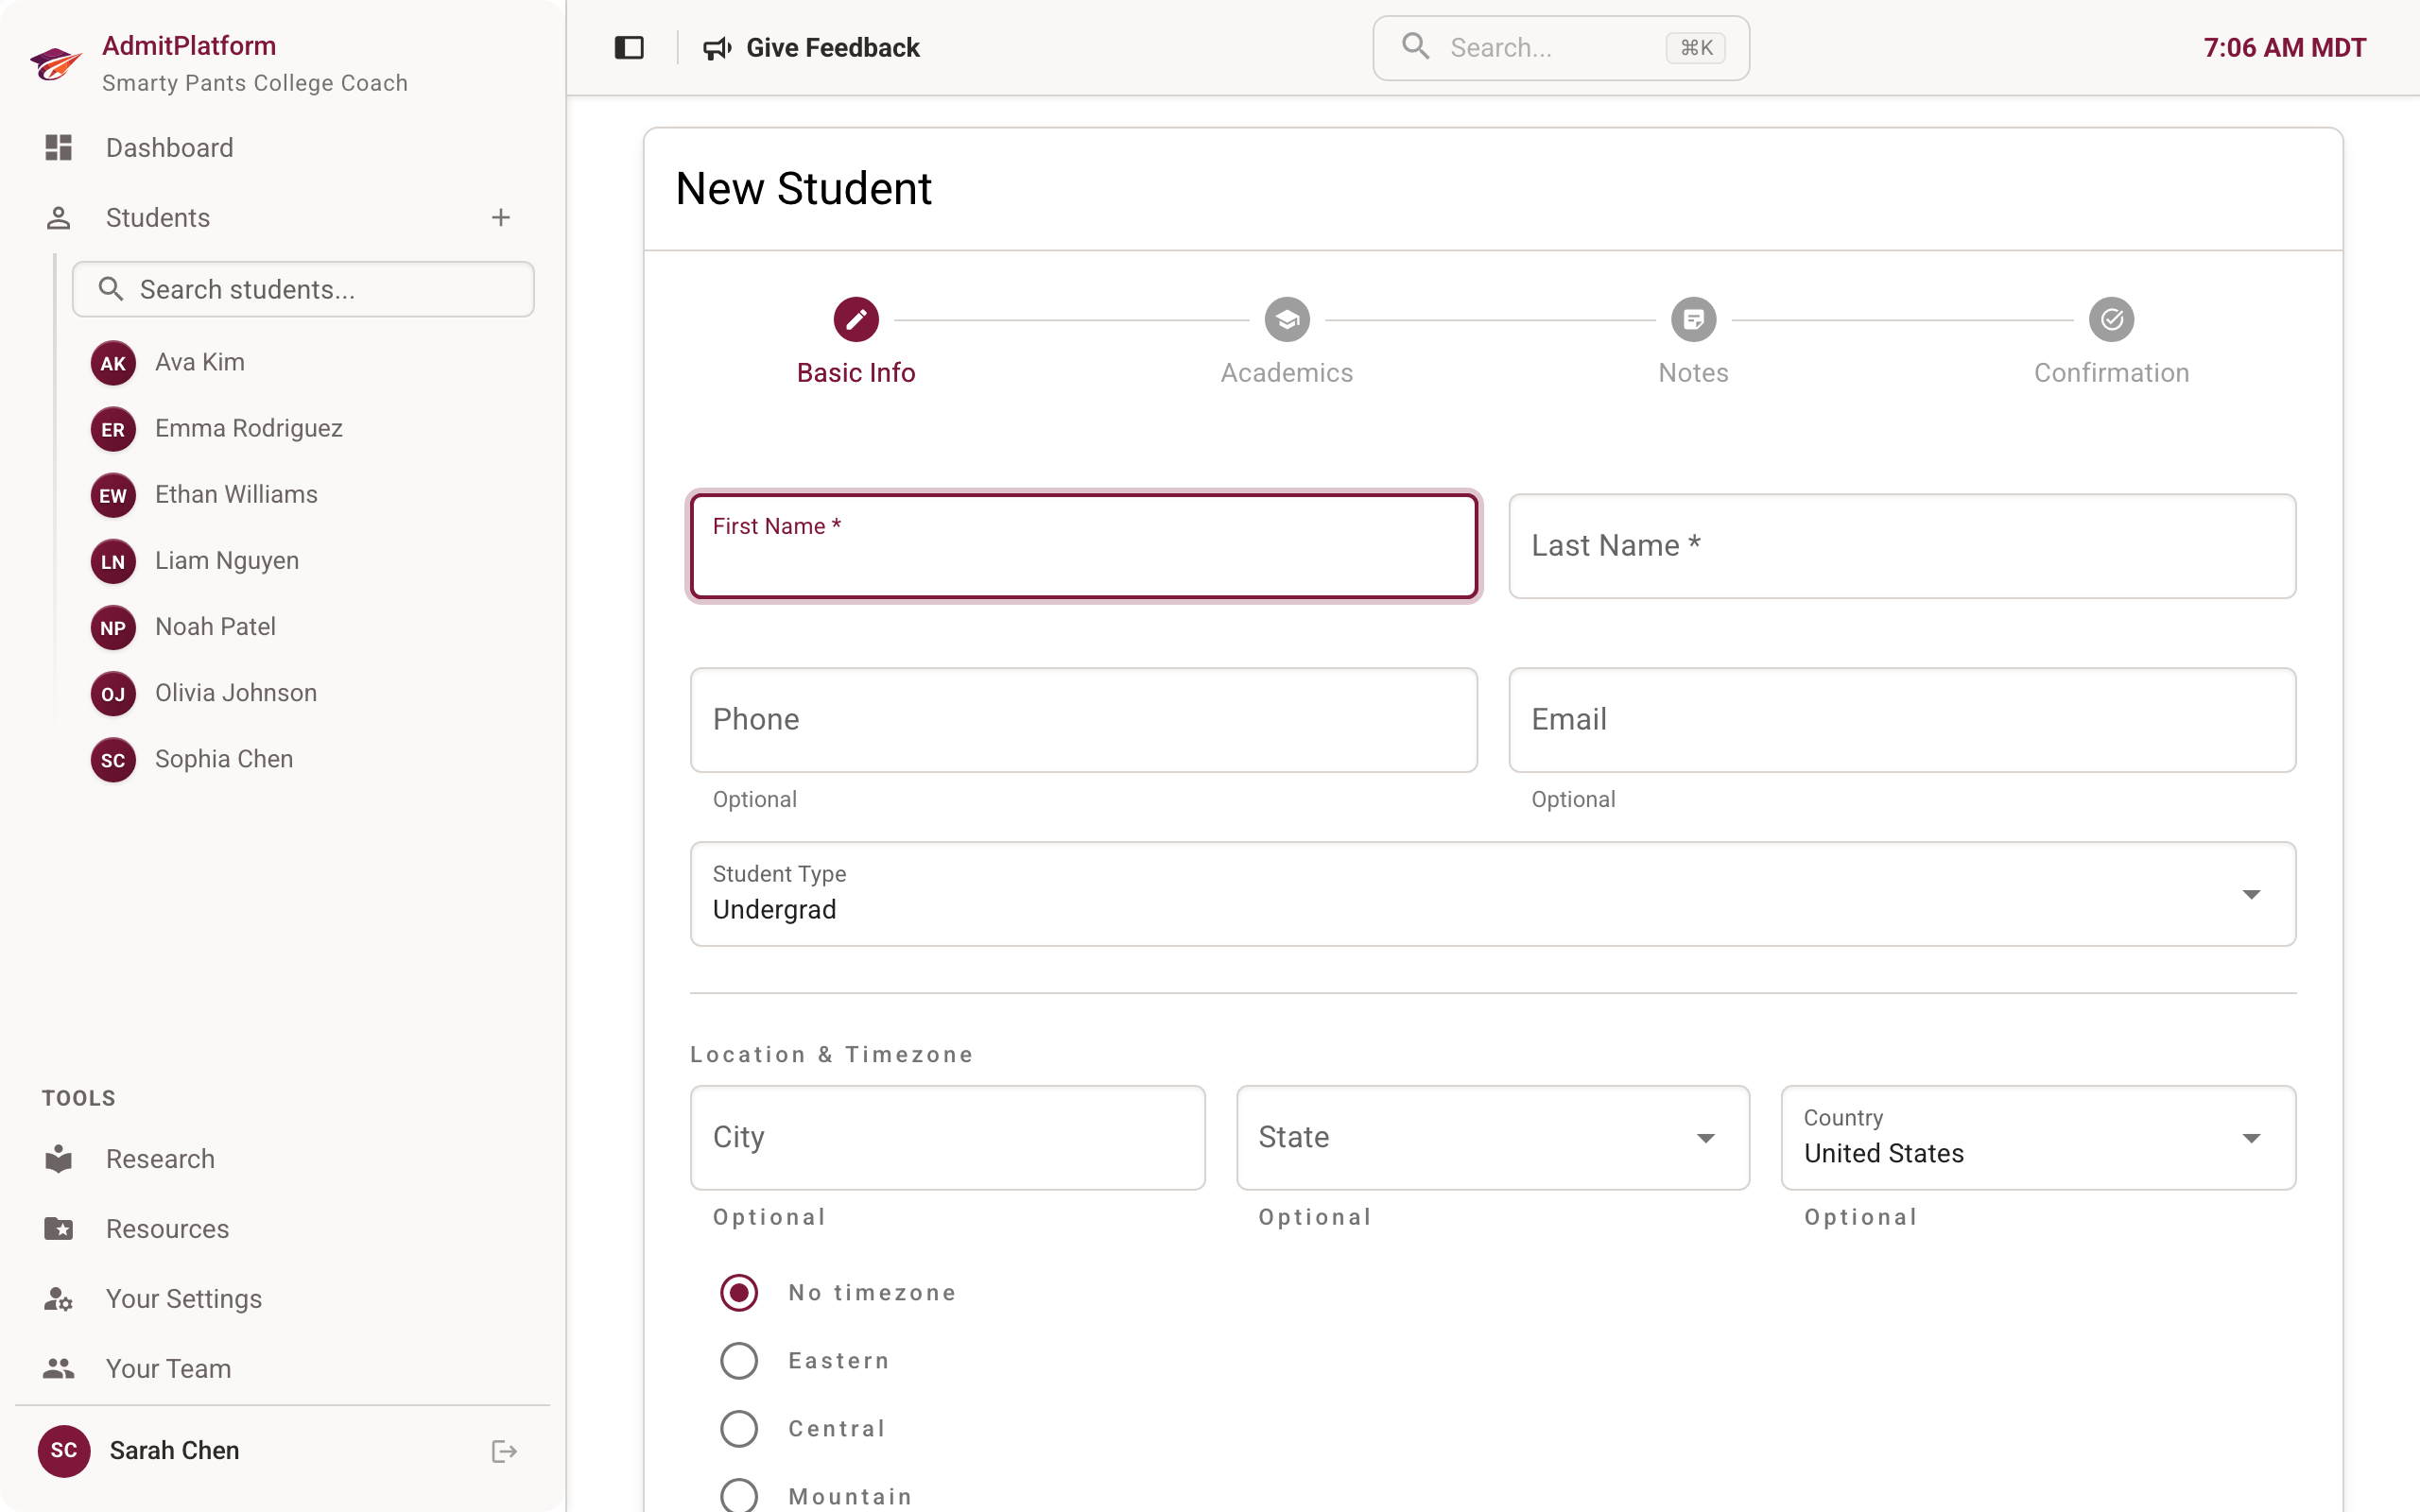Select Sophia Chen from the student list
The height and width of the screenshot is (1512, 2420).
point(224,759)
